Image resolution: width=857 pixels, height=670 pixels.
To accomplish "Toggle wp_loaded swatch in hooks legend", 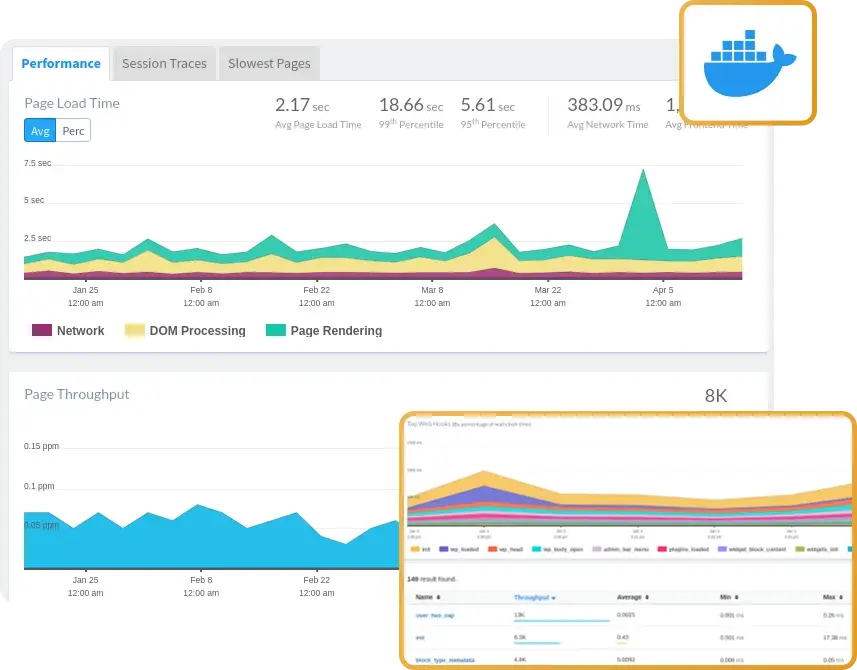I will pyautogui.click(x=443, y=549).
